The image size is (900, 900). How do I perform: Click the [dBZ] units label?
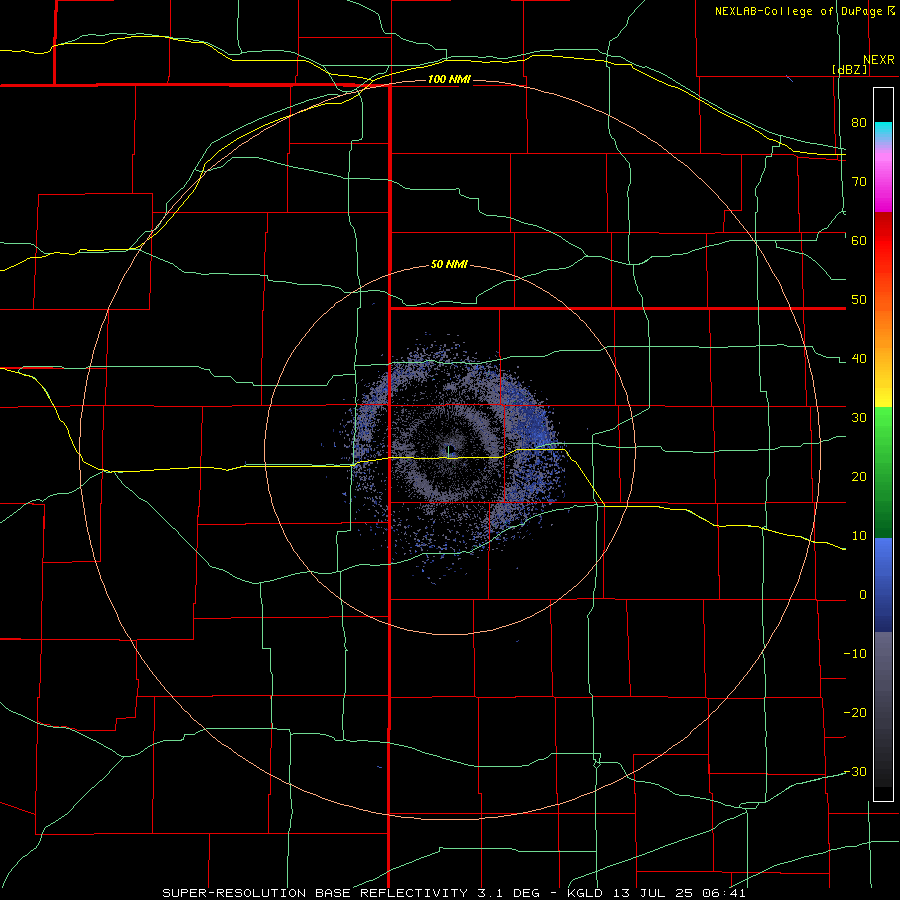pos(849,70)
